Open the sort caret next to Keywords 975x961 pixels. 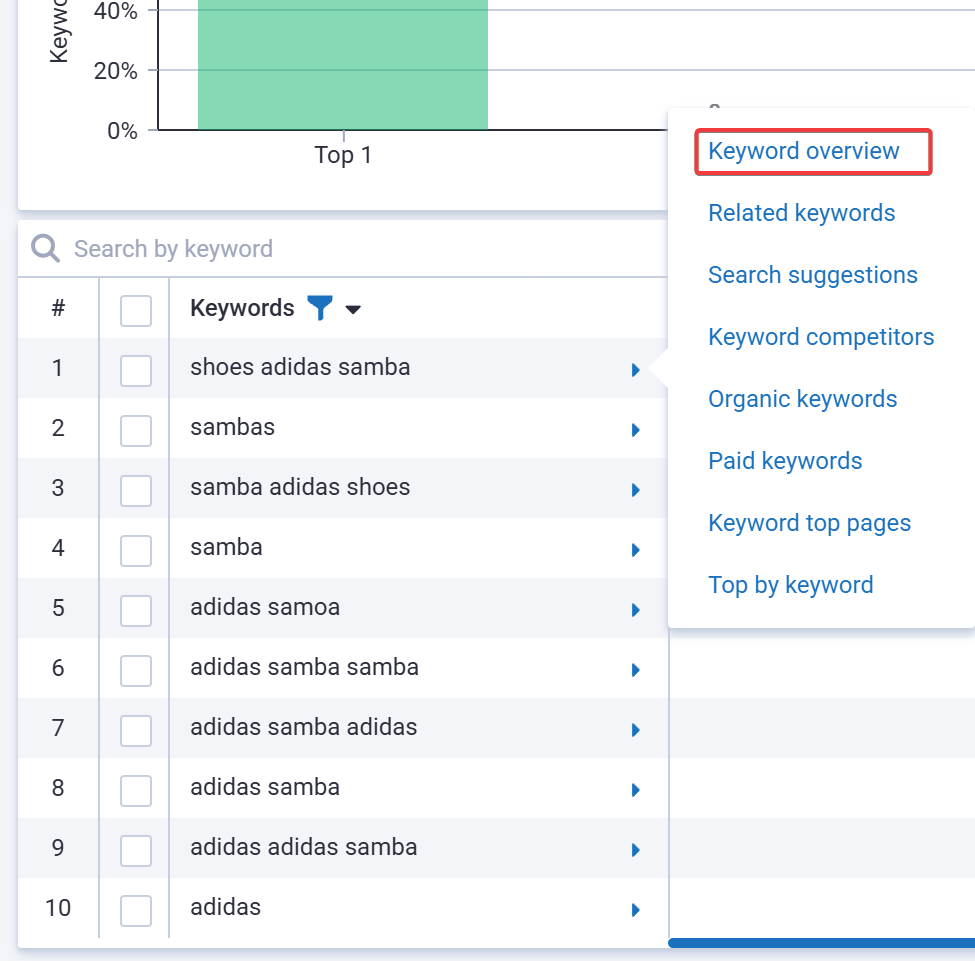(x=352, y=310)
